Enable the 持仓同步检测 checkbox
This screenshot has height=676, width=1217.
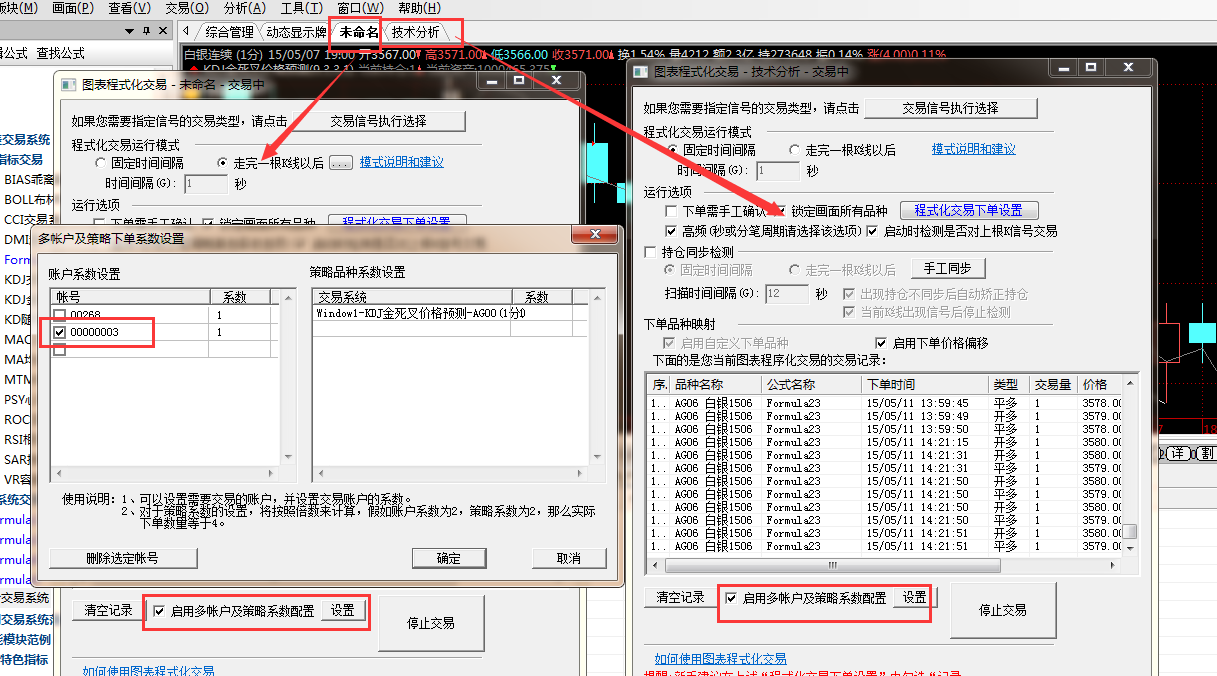[652, 253]
